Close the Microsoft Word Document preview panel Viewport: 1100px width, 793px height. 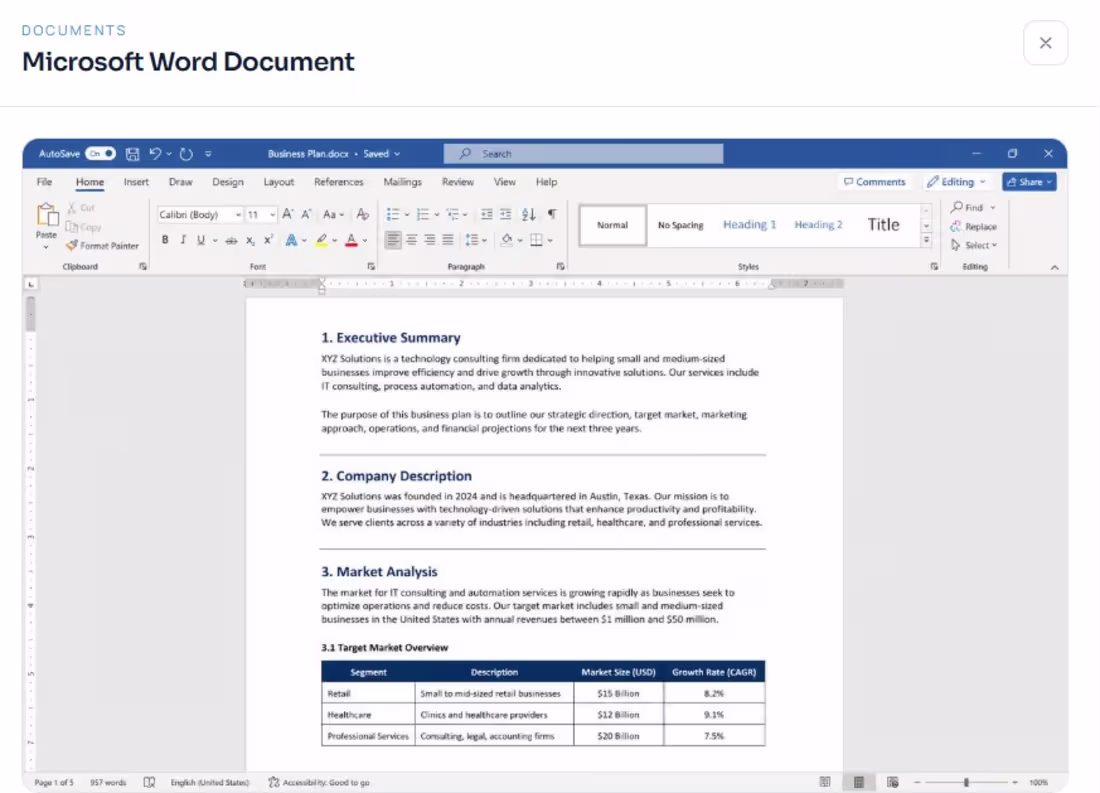[x=1045, y=43]
